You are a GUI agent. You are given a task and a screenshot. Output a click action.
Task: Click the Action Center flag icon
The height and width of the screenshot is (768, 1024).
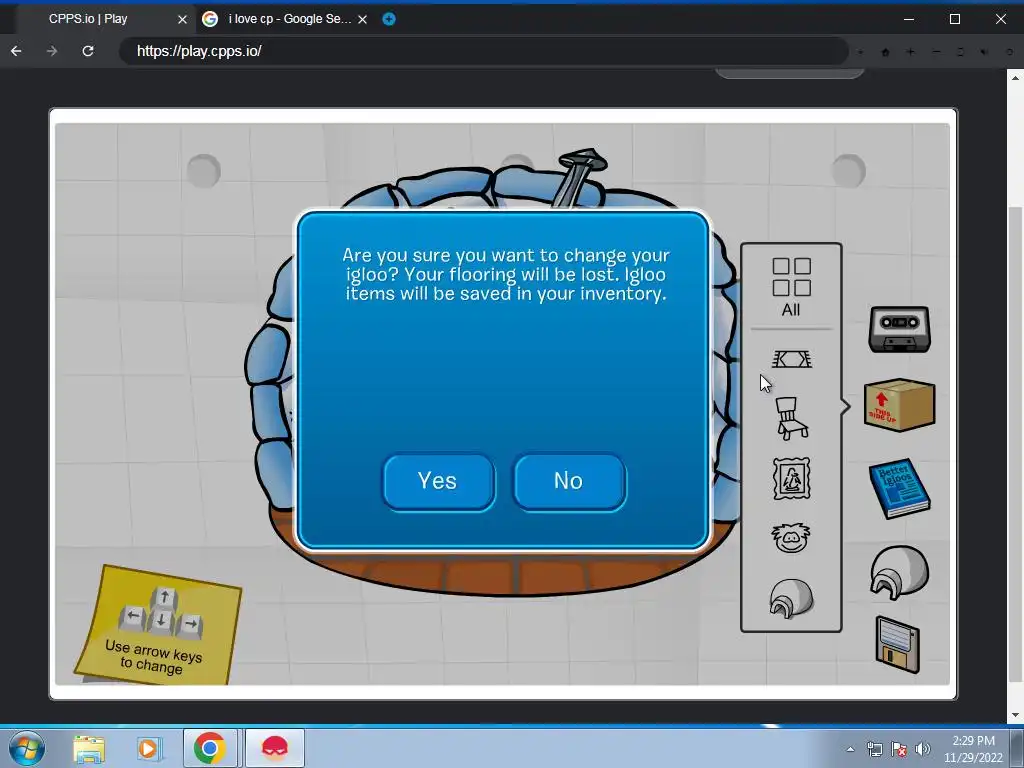pos(899,749)
